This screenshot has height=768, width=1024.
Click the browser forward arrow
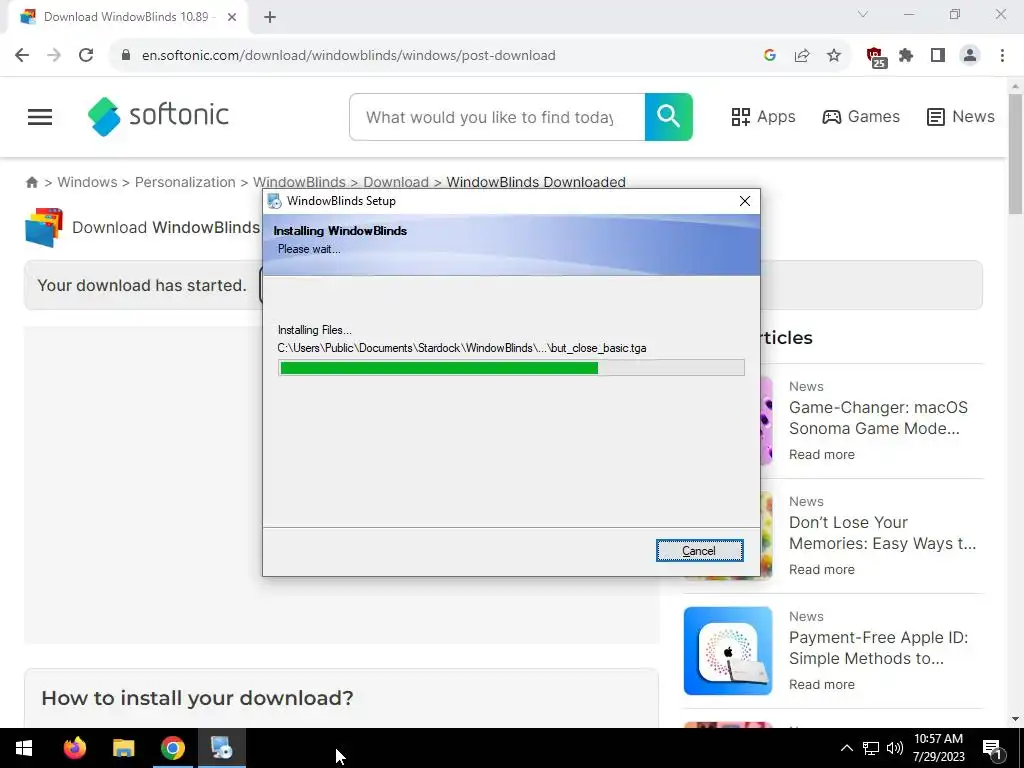(x=54, y=56)
